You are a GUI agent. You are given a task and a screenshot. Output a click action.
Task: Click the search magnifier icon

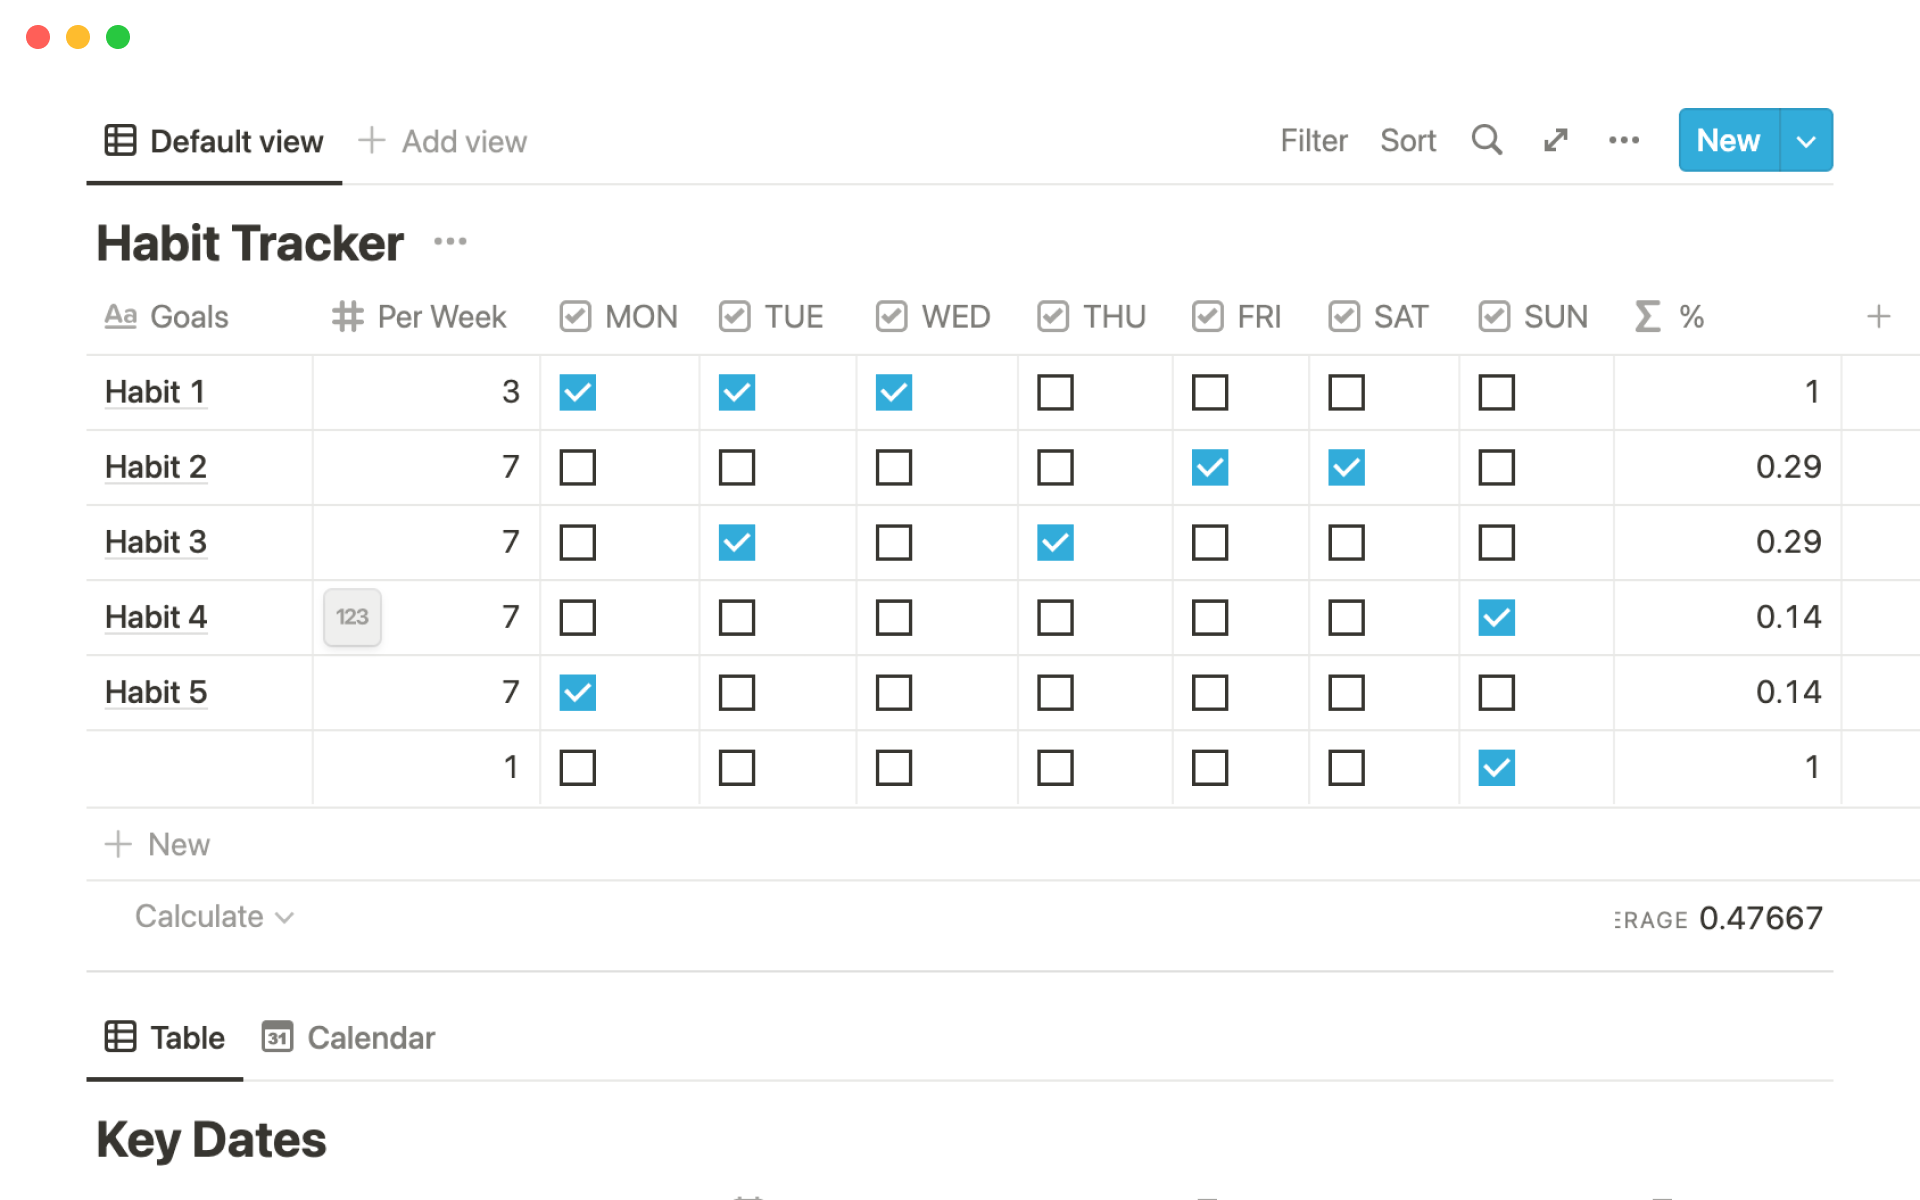tap(1486, 140)
